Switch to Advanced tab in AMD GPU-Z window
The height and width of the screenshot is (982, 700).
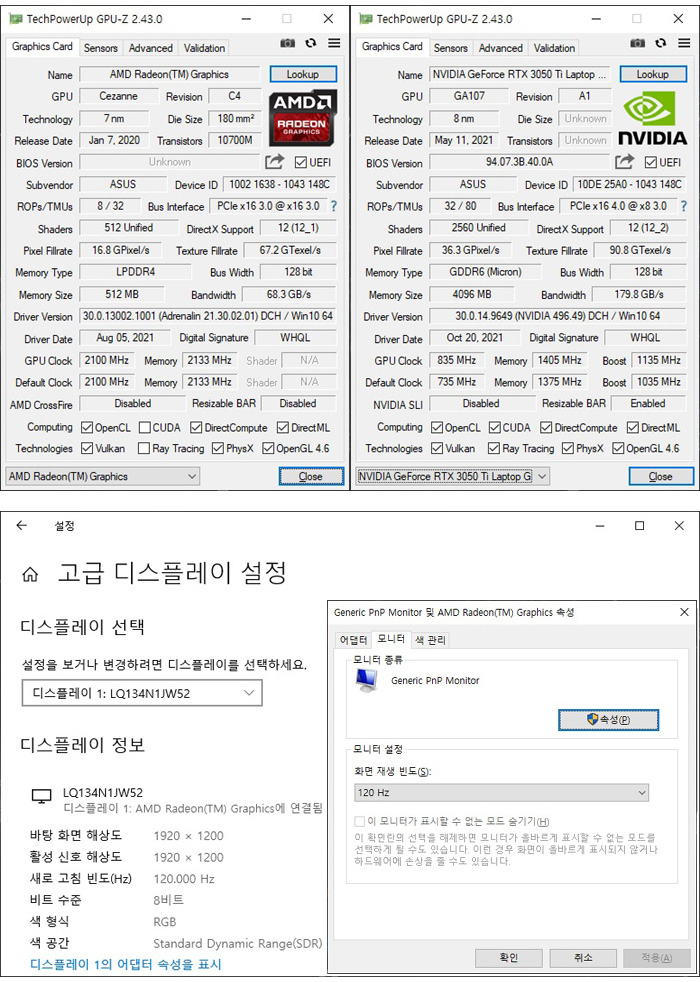click(x=150, y=48)
